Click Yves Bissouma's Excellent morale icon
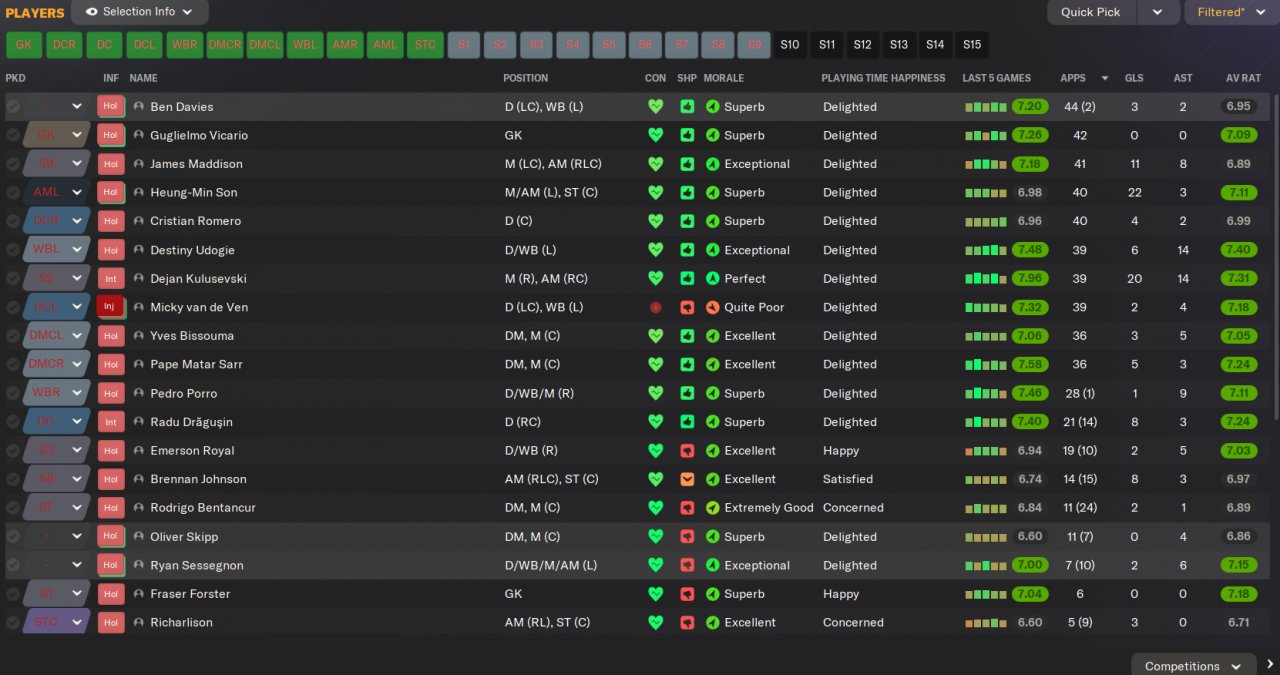Image resolution: width=1280 pixels, height=675 pixels. pos(713,336)
